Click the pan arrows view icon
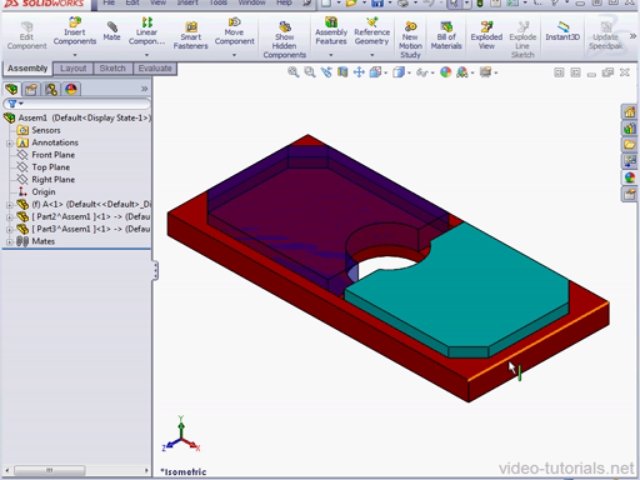The width and height of the screenshot is (640, 480). coord(359,72)
